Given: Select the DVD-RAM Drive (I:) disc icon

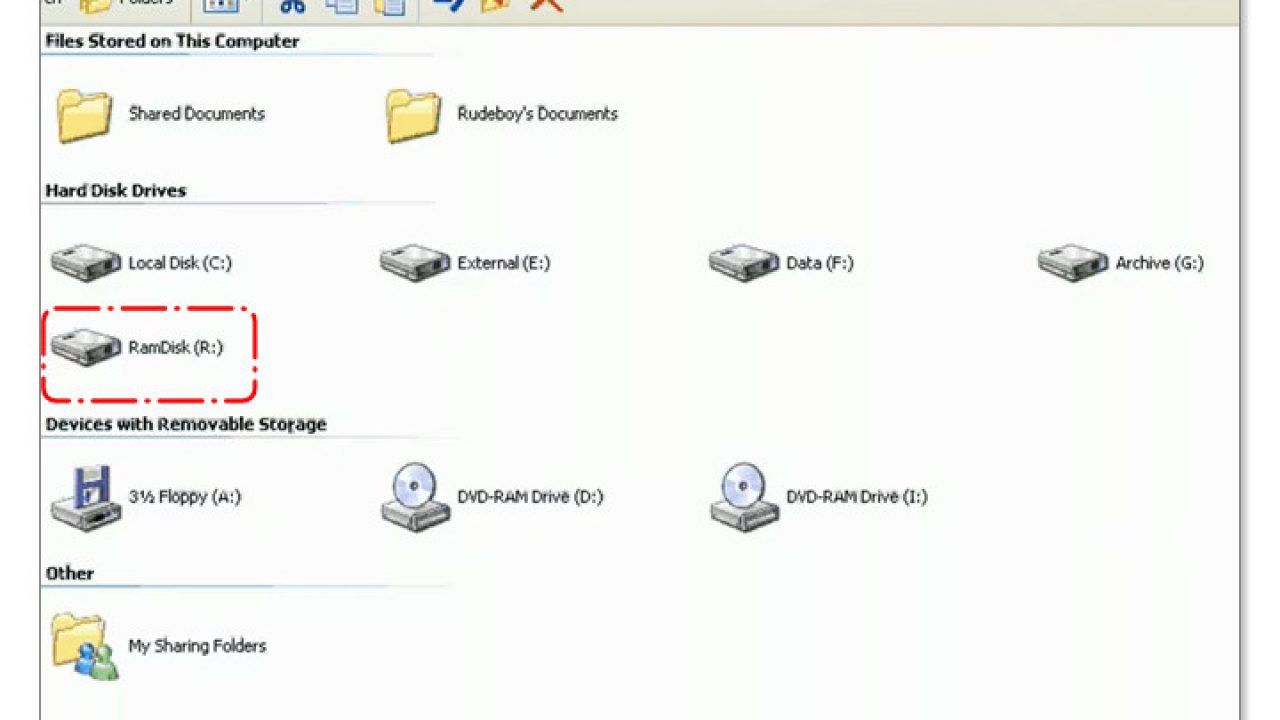Looking at the screenshot, I should pyautogui.click(x=744, y=497).
